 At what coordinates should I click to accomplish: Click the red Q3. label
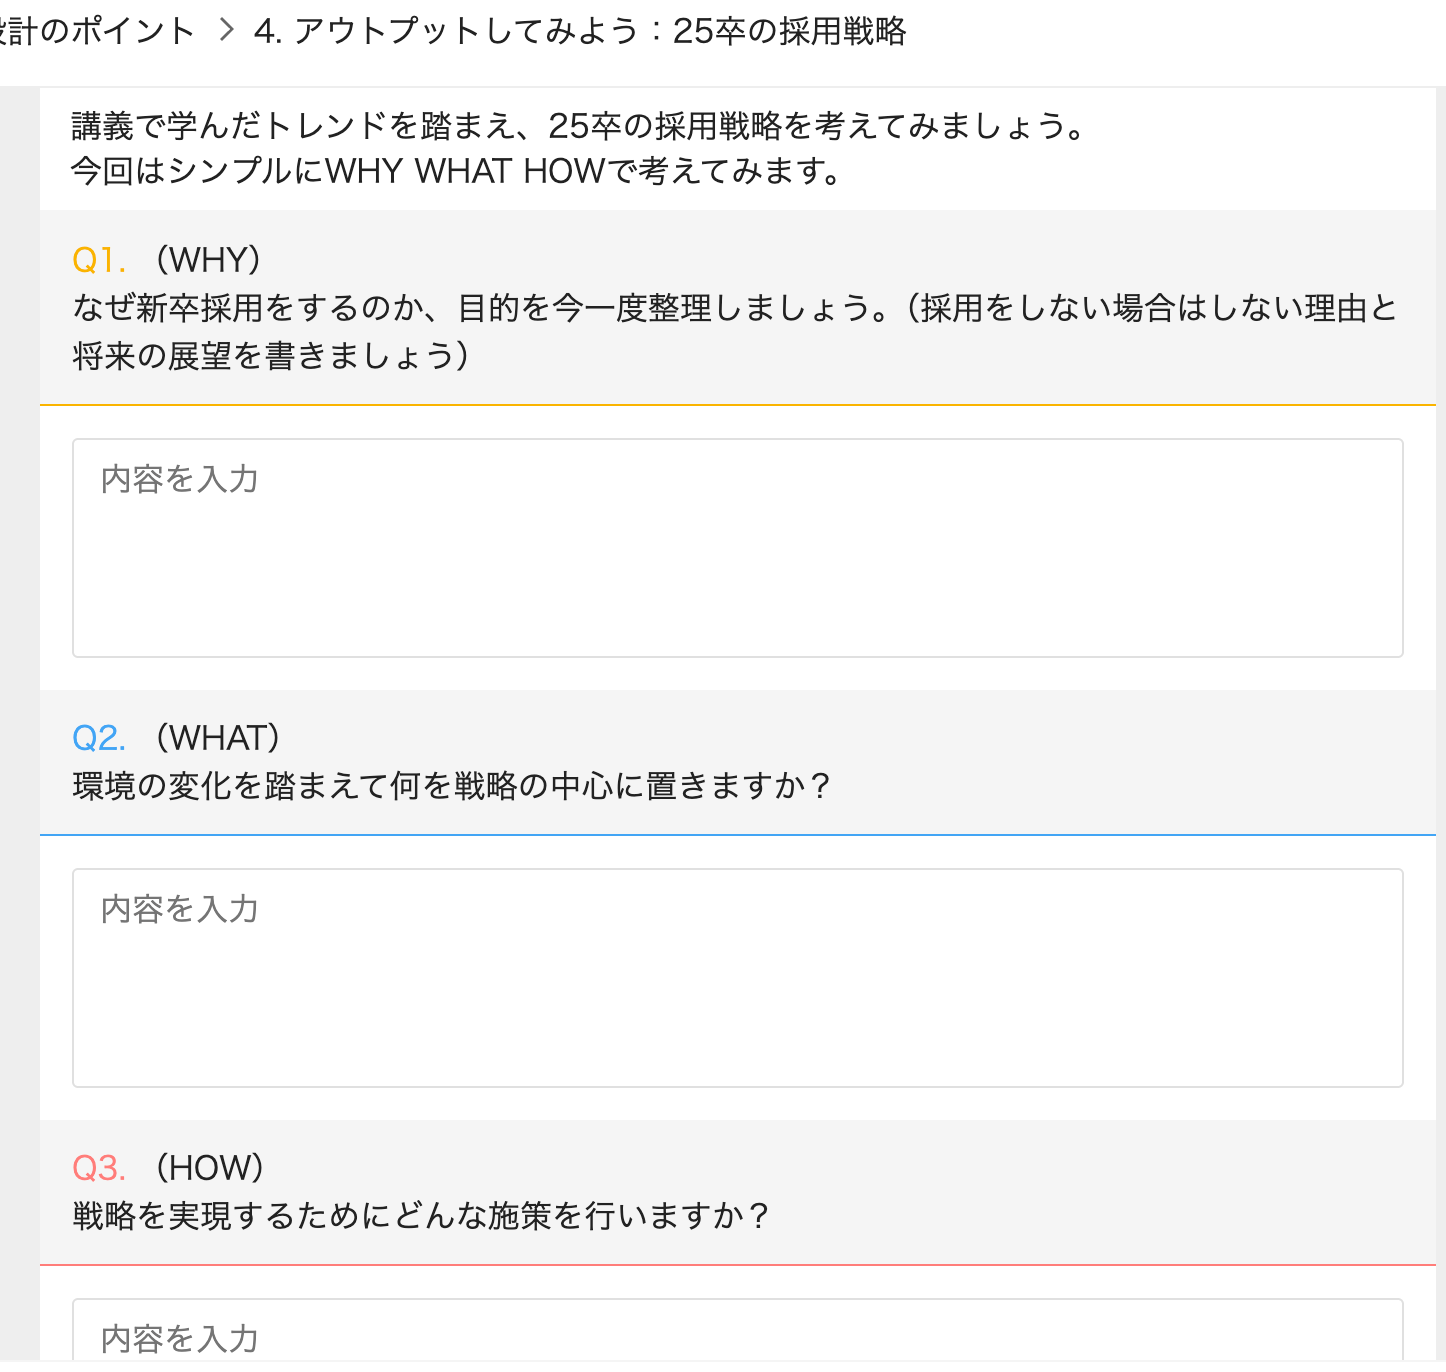tap(99, 1168)
